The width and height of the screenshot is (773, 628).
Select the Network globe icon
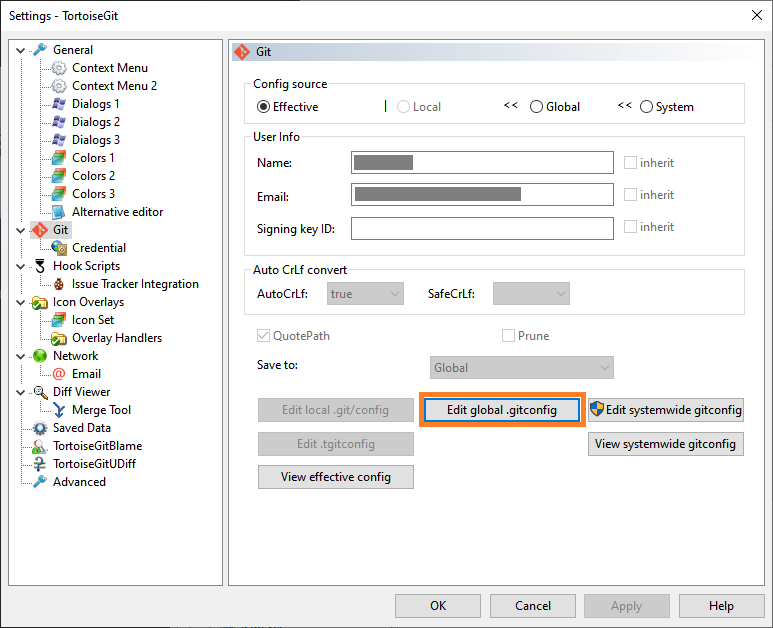[40, 356]
